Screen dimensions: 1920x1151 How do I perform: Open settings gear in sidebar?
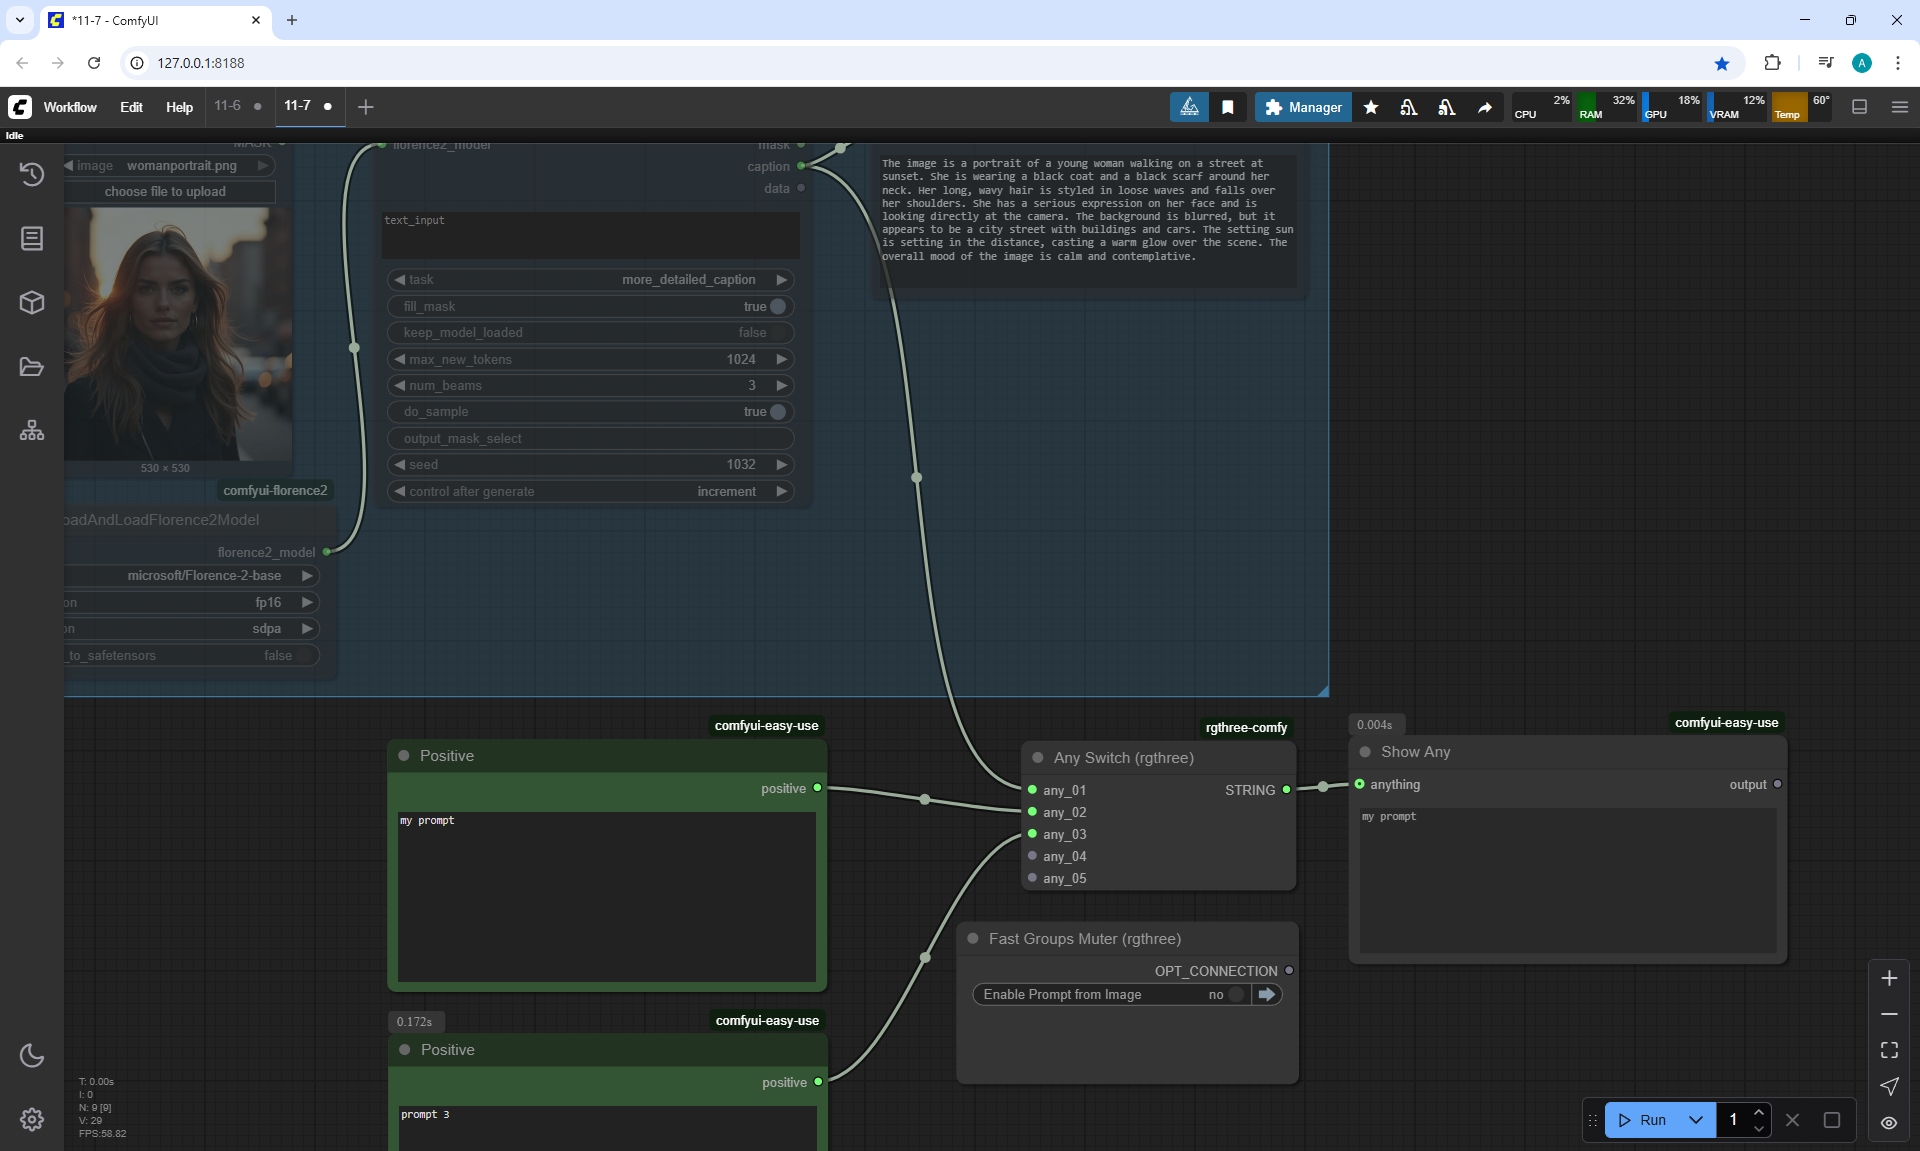pyautogui.click(x=32, y=1119)
